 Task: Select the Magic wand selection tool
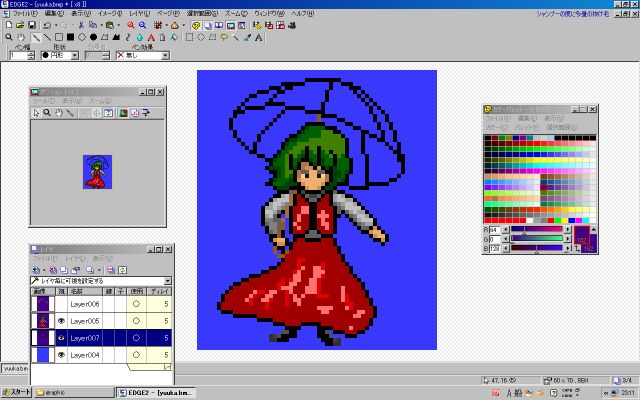tap(236, 38)
